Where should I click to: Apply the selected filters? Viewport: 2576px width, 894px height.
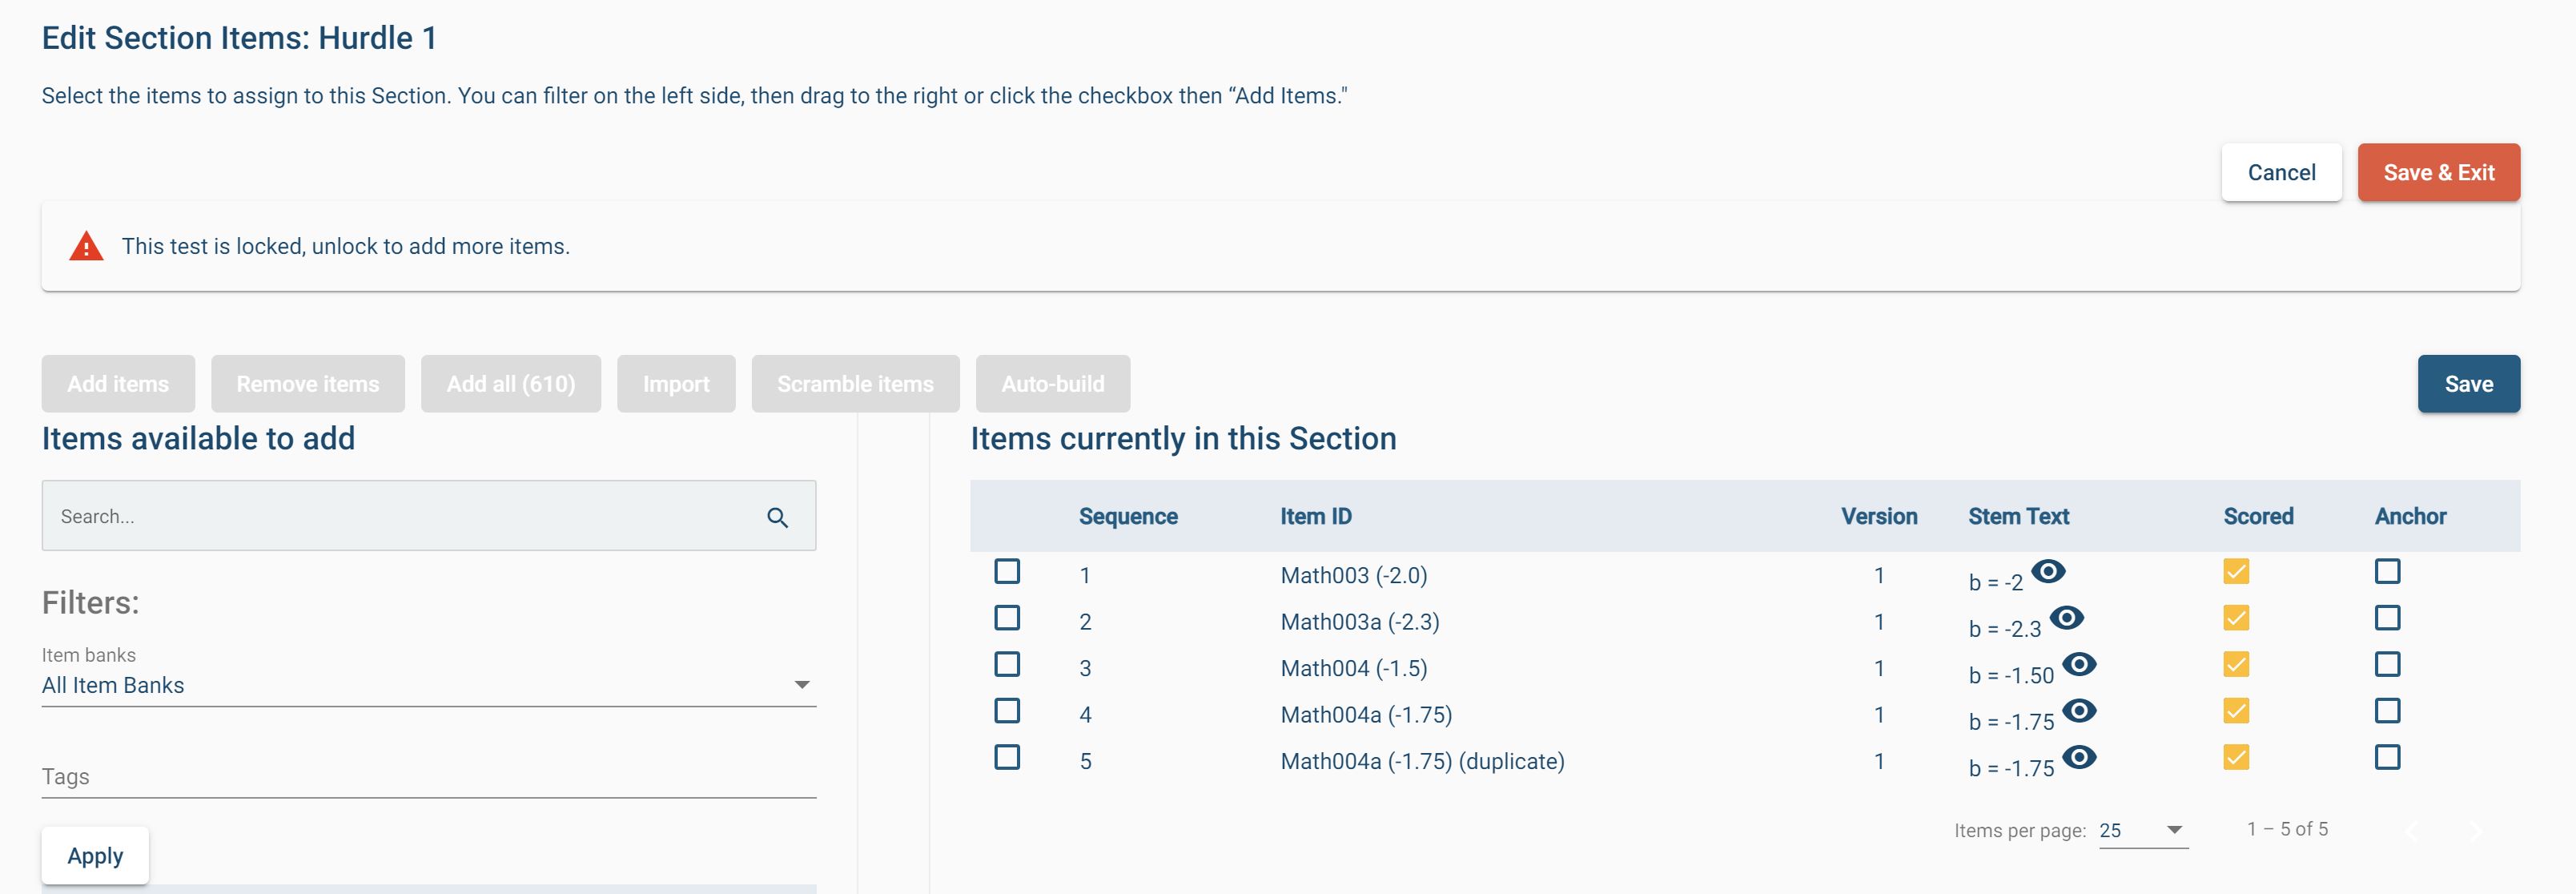95,855
